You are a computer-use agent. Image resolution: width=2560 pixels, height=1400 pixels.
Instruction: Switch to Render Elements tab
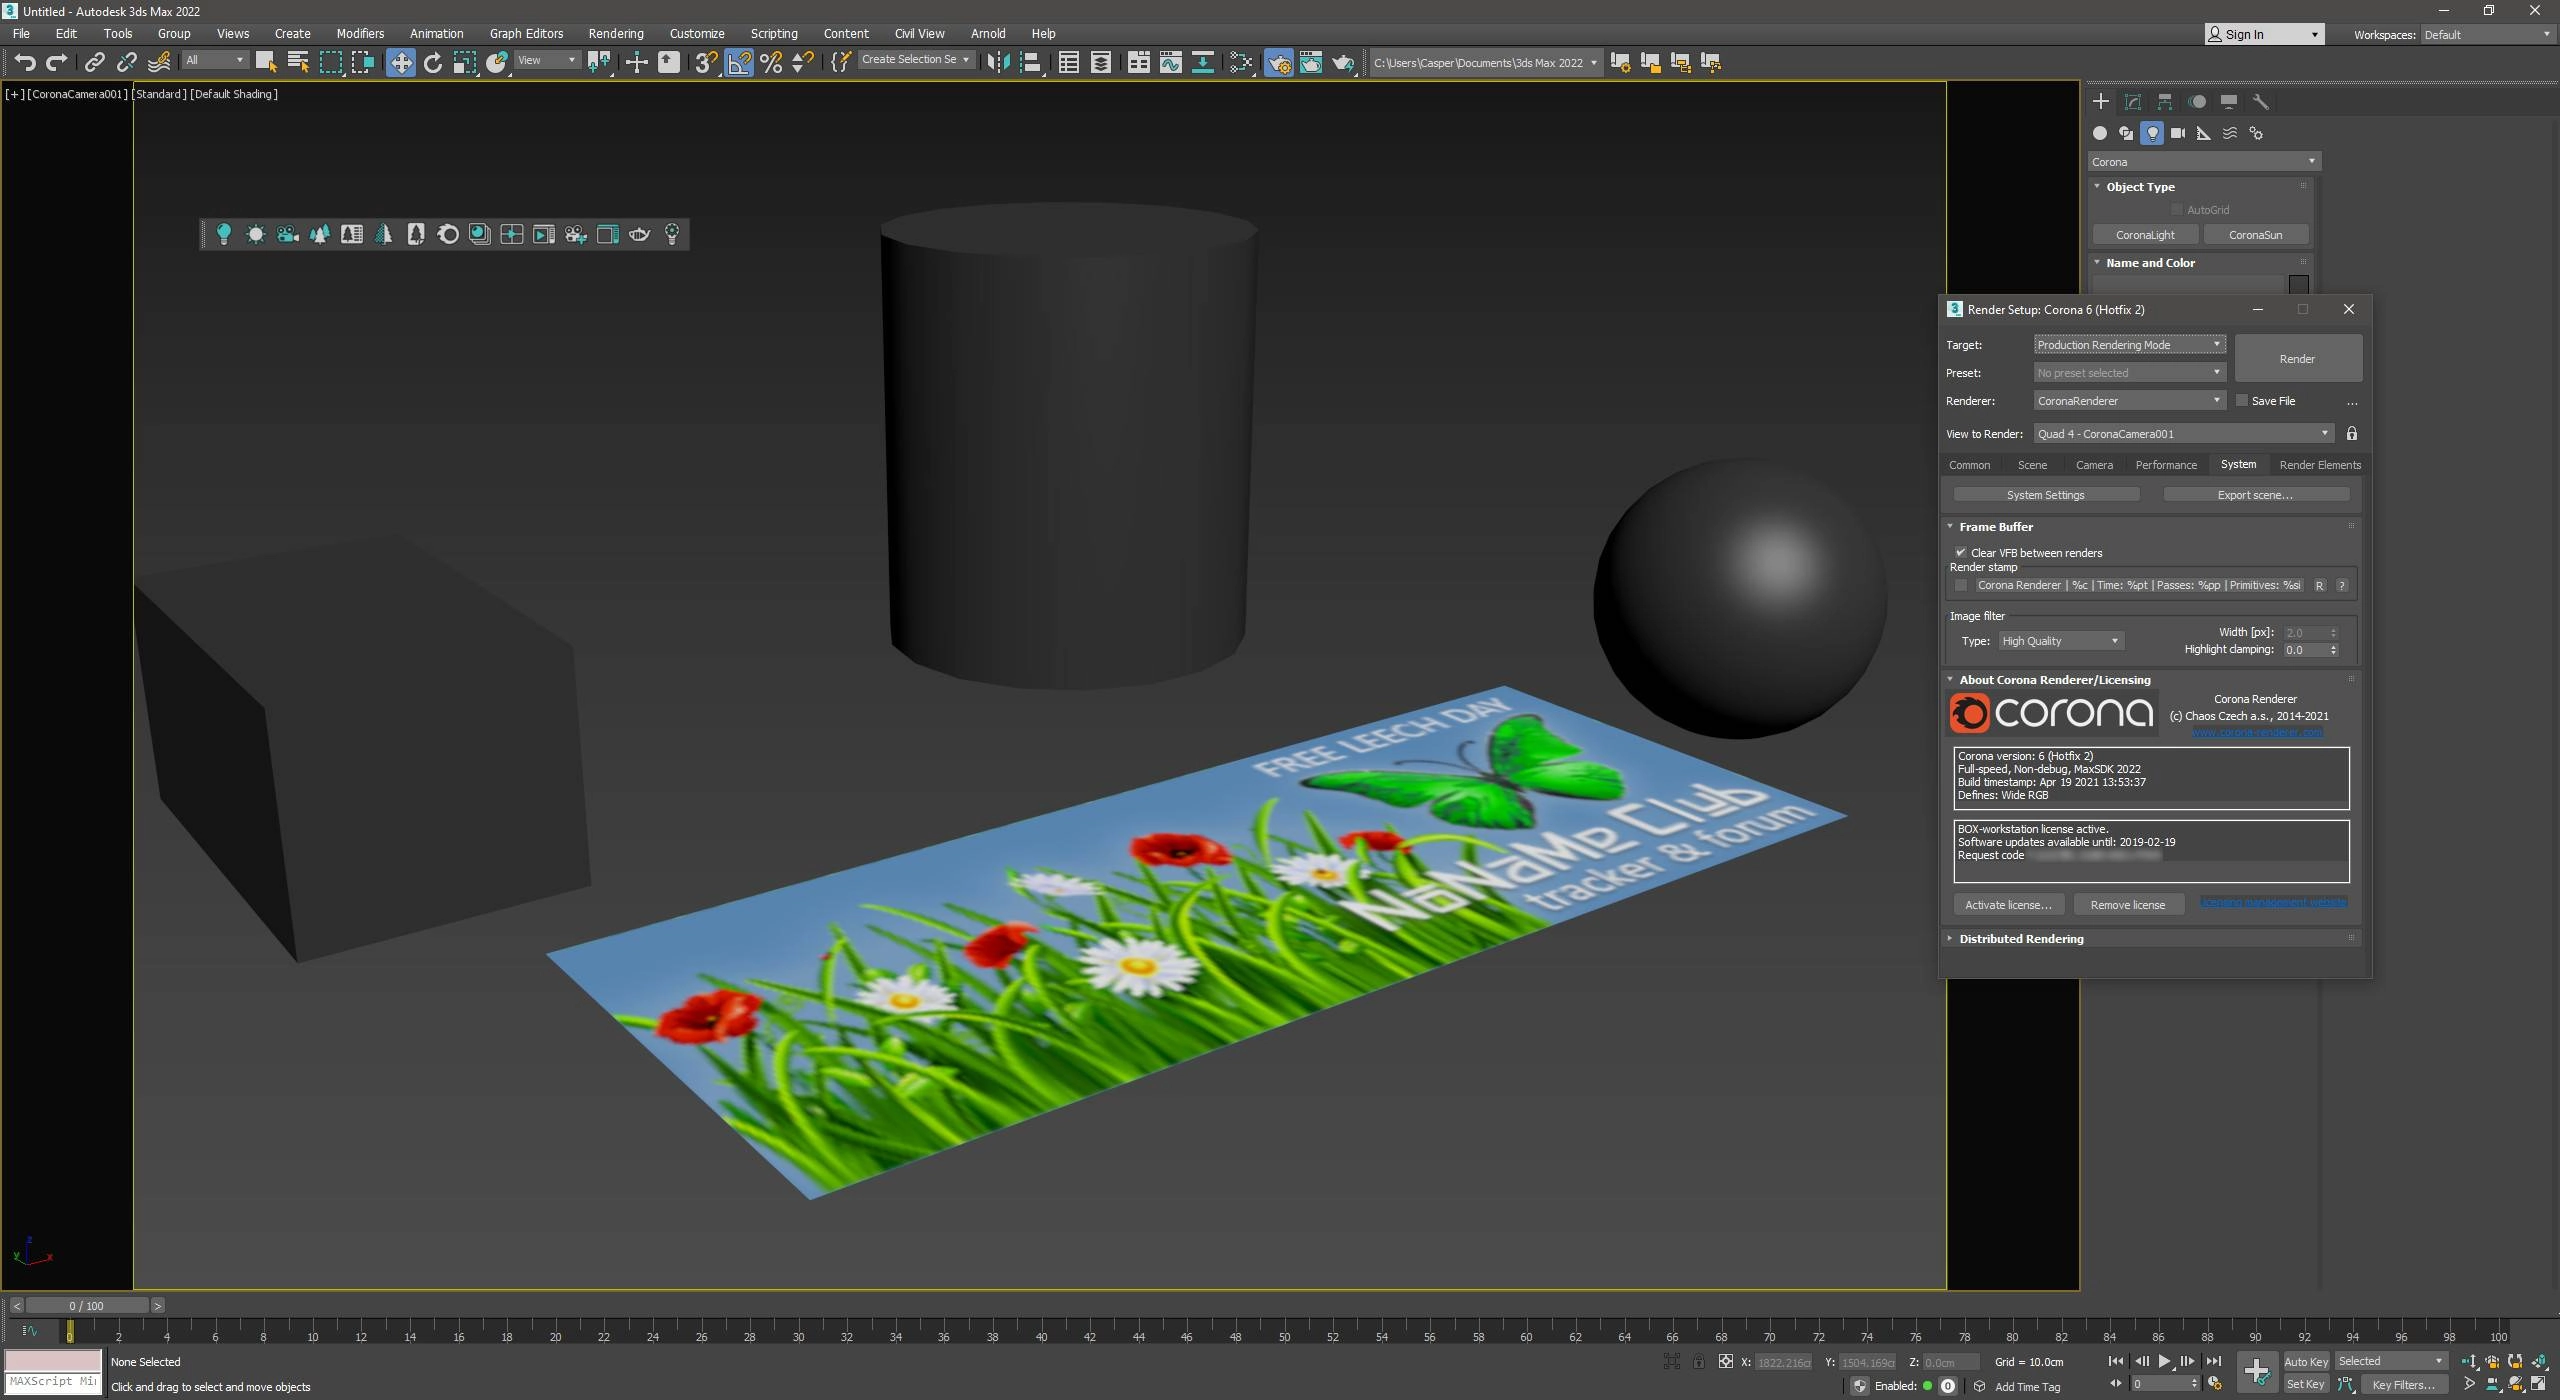(x=2320, y=465)
